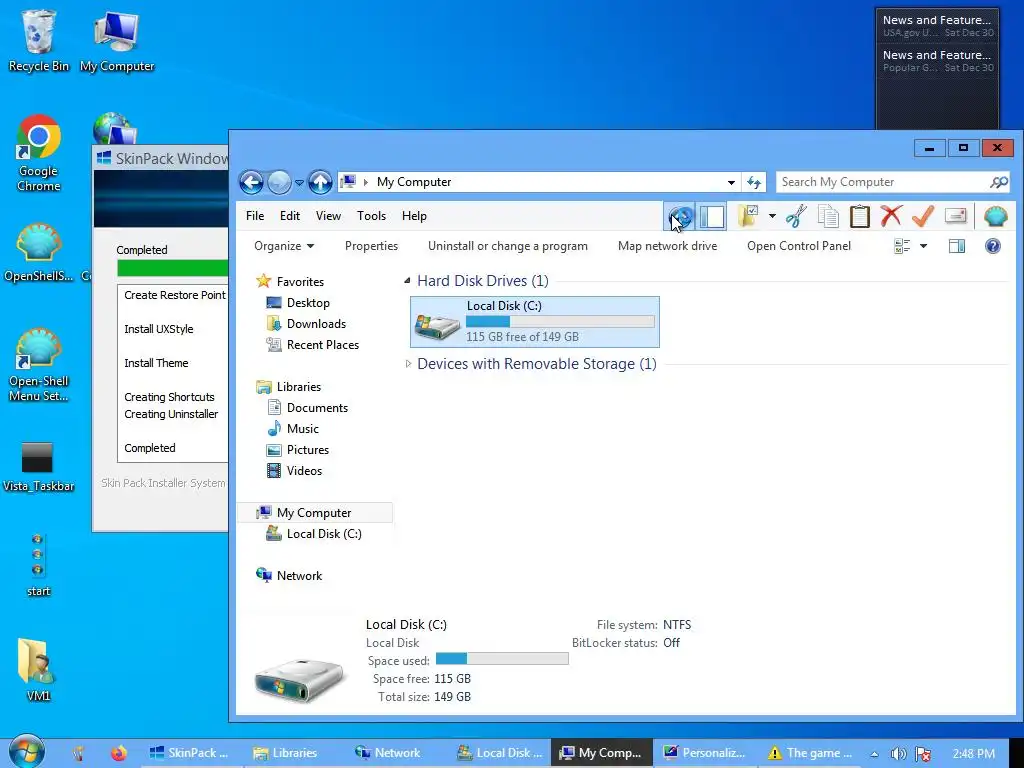This screenshot has width=1024, height=768.
Task: Select the Vista_Taskbar desktop icon
Action: click(39, 466)
